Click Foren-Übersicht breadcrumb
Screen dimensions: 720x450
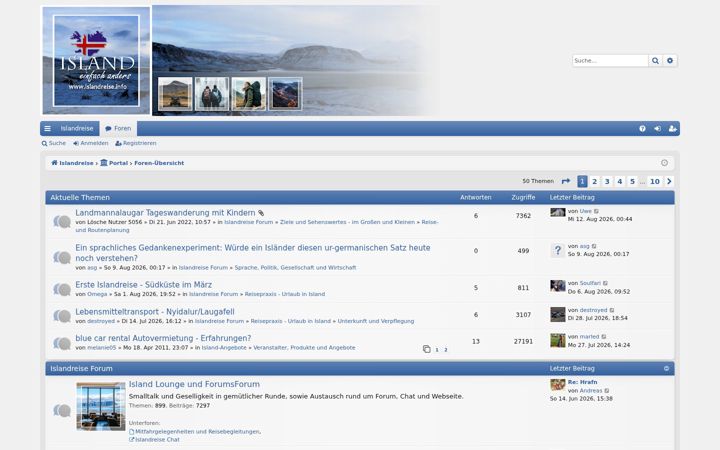point(159,163)
